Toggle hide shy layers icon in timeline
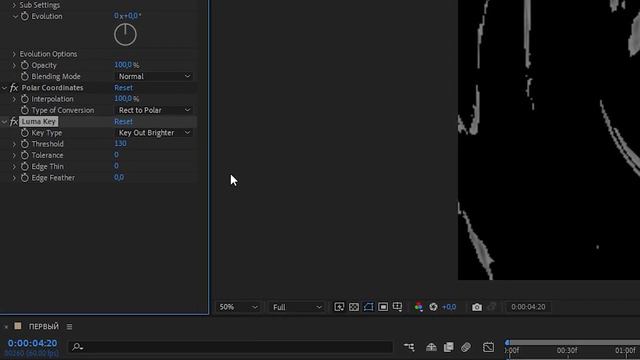 [x=431, y=347]
